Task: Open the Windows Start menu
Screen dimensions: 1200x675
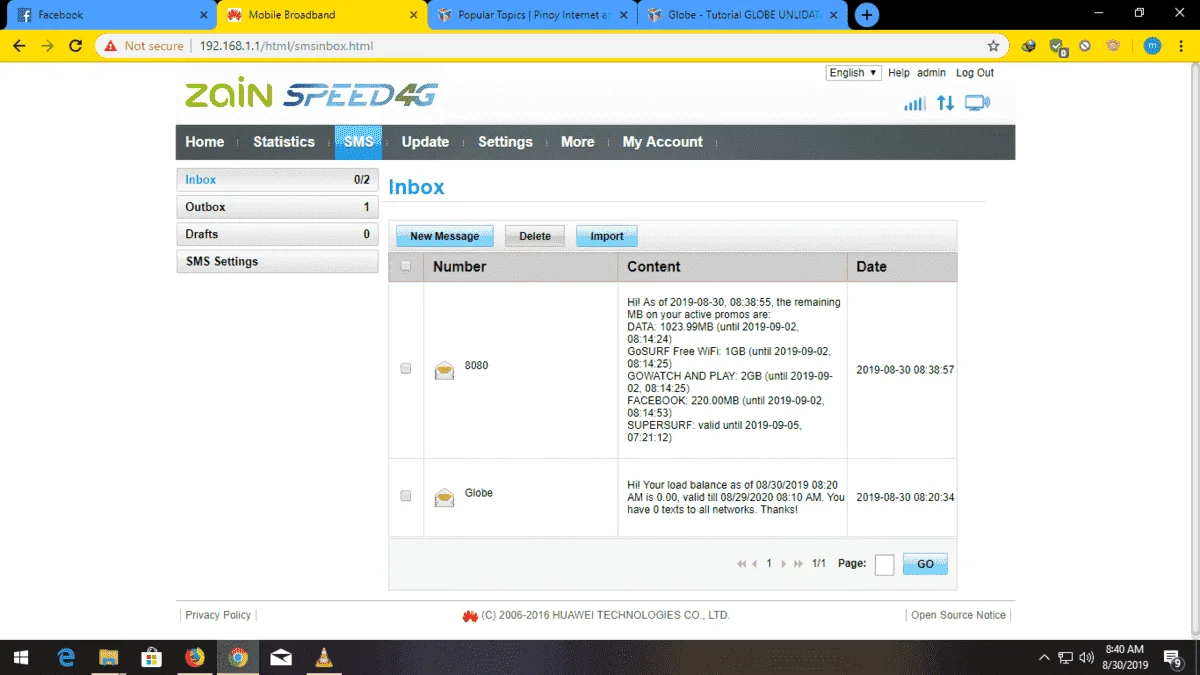Action: coord(21,657)
